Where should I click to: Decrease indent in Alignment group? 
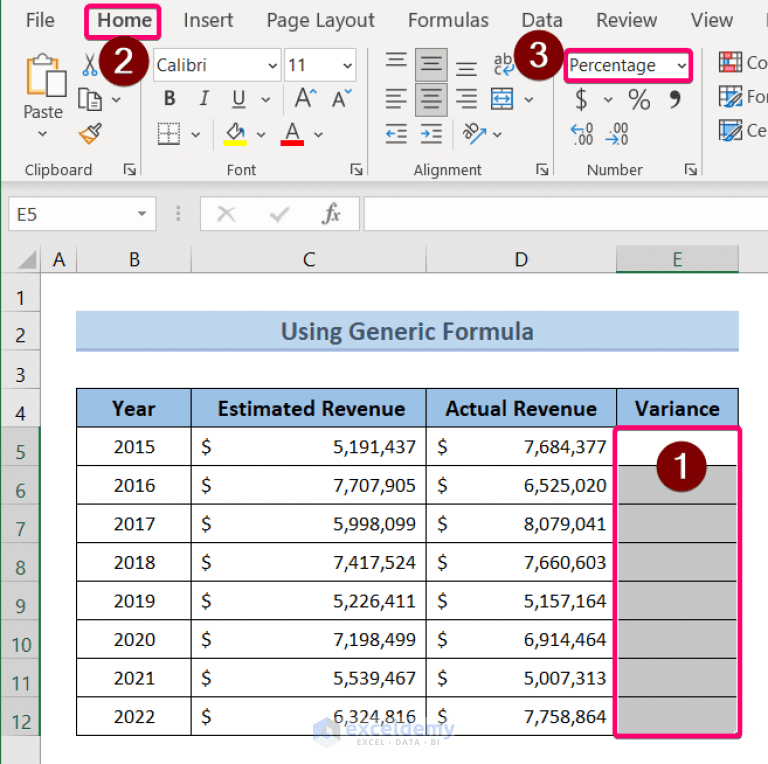396,134
